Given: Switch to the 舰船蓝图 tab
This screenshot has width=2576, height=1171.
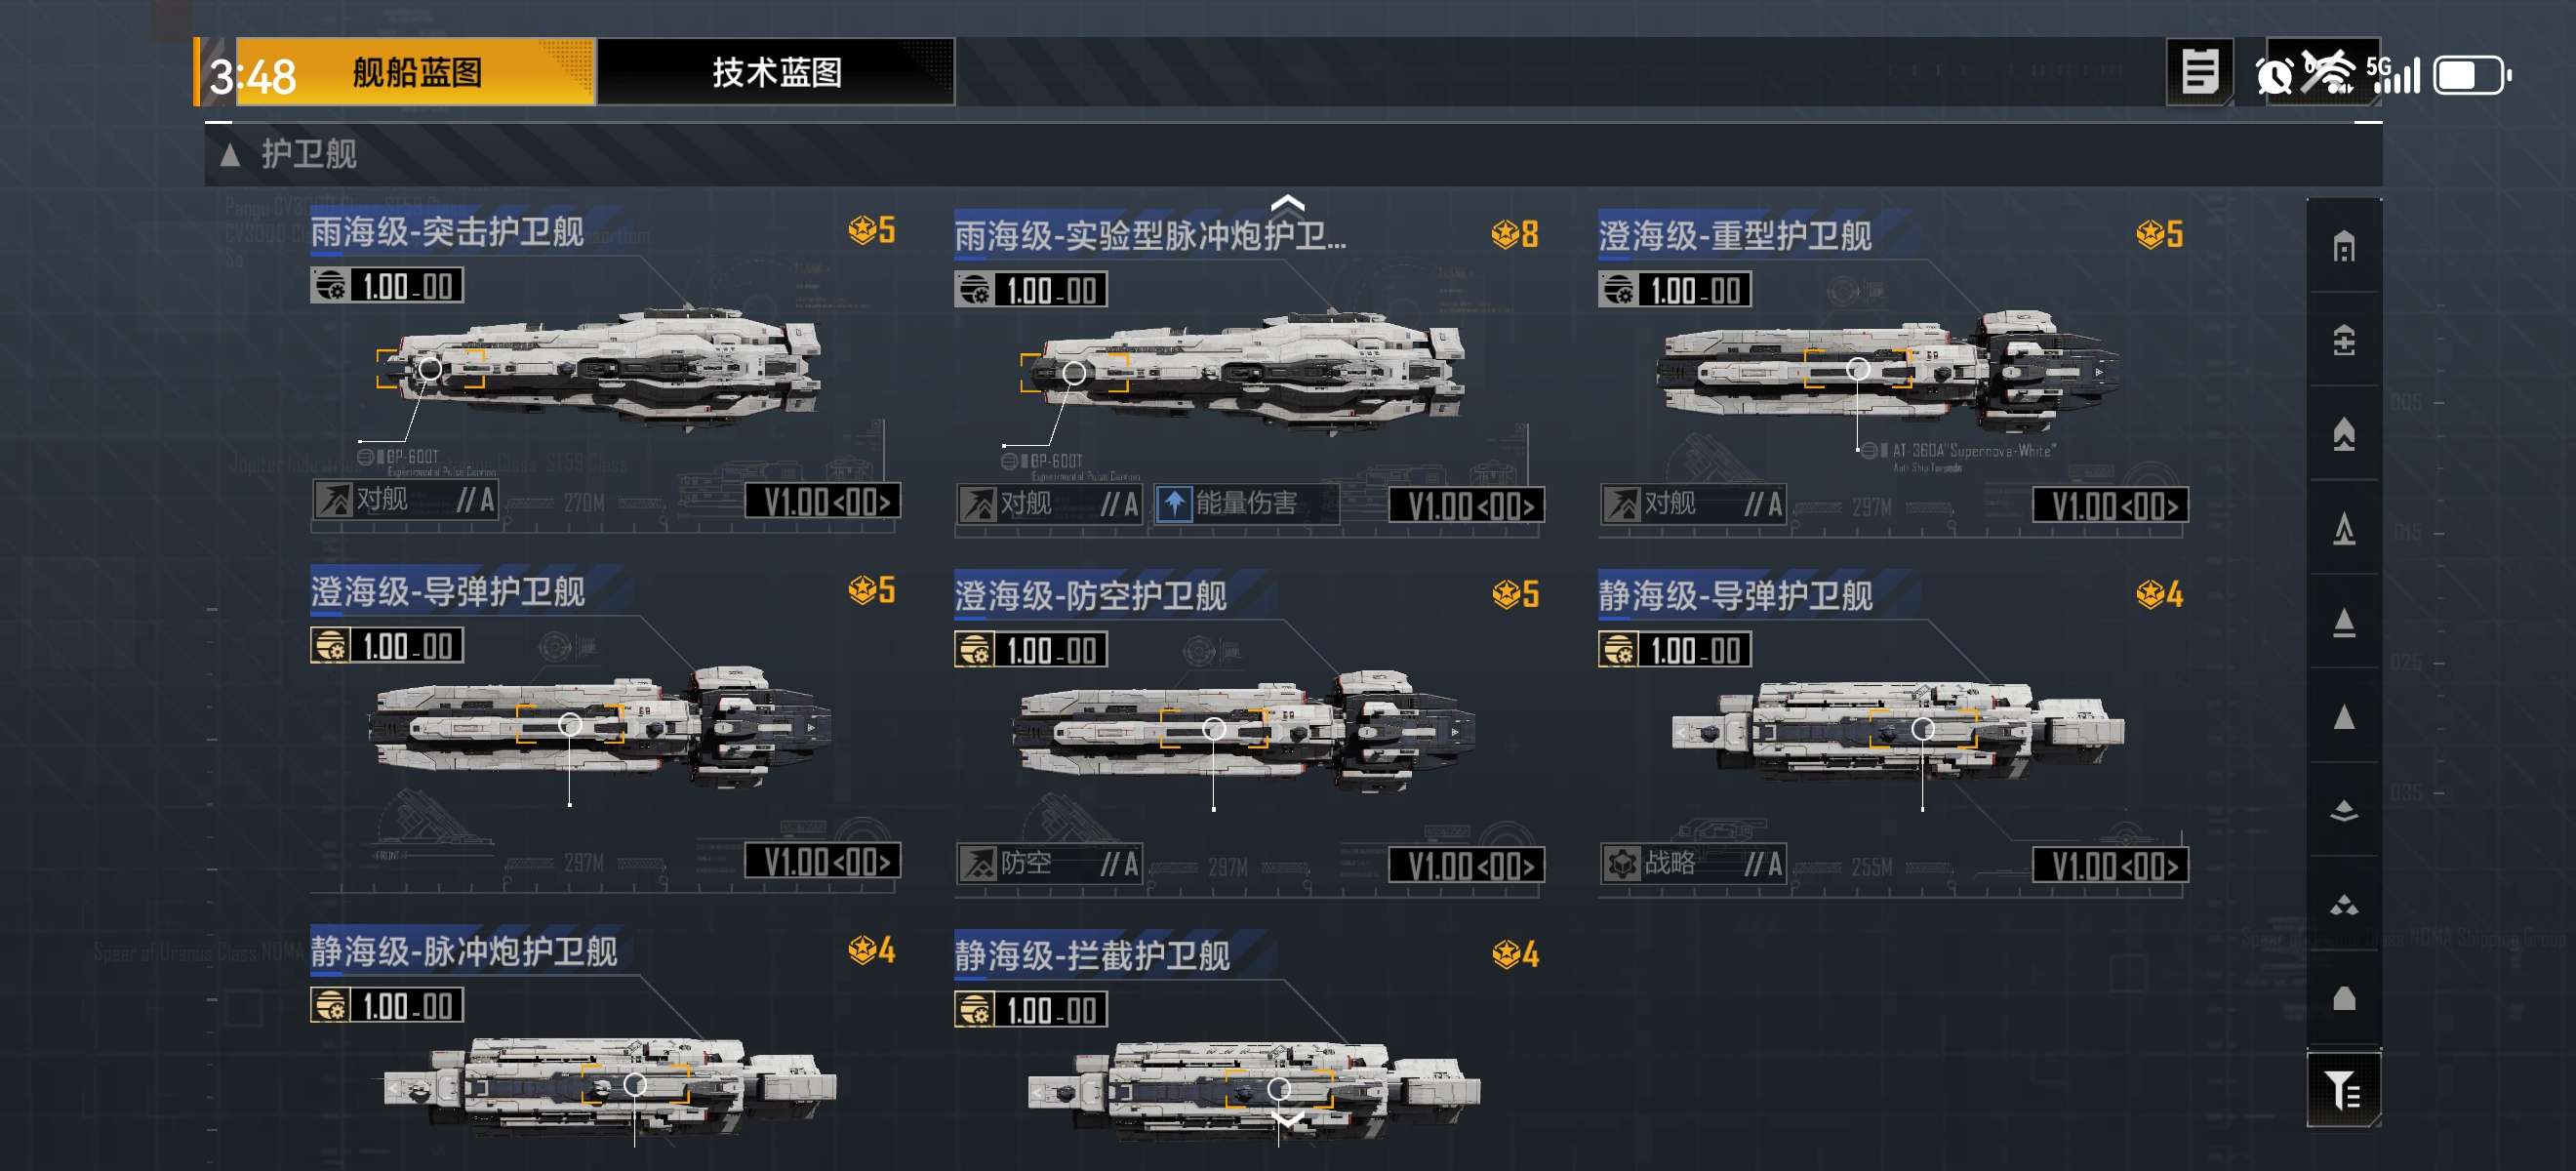Looking at the screenshot, I should click(x=416, y=72).
